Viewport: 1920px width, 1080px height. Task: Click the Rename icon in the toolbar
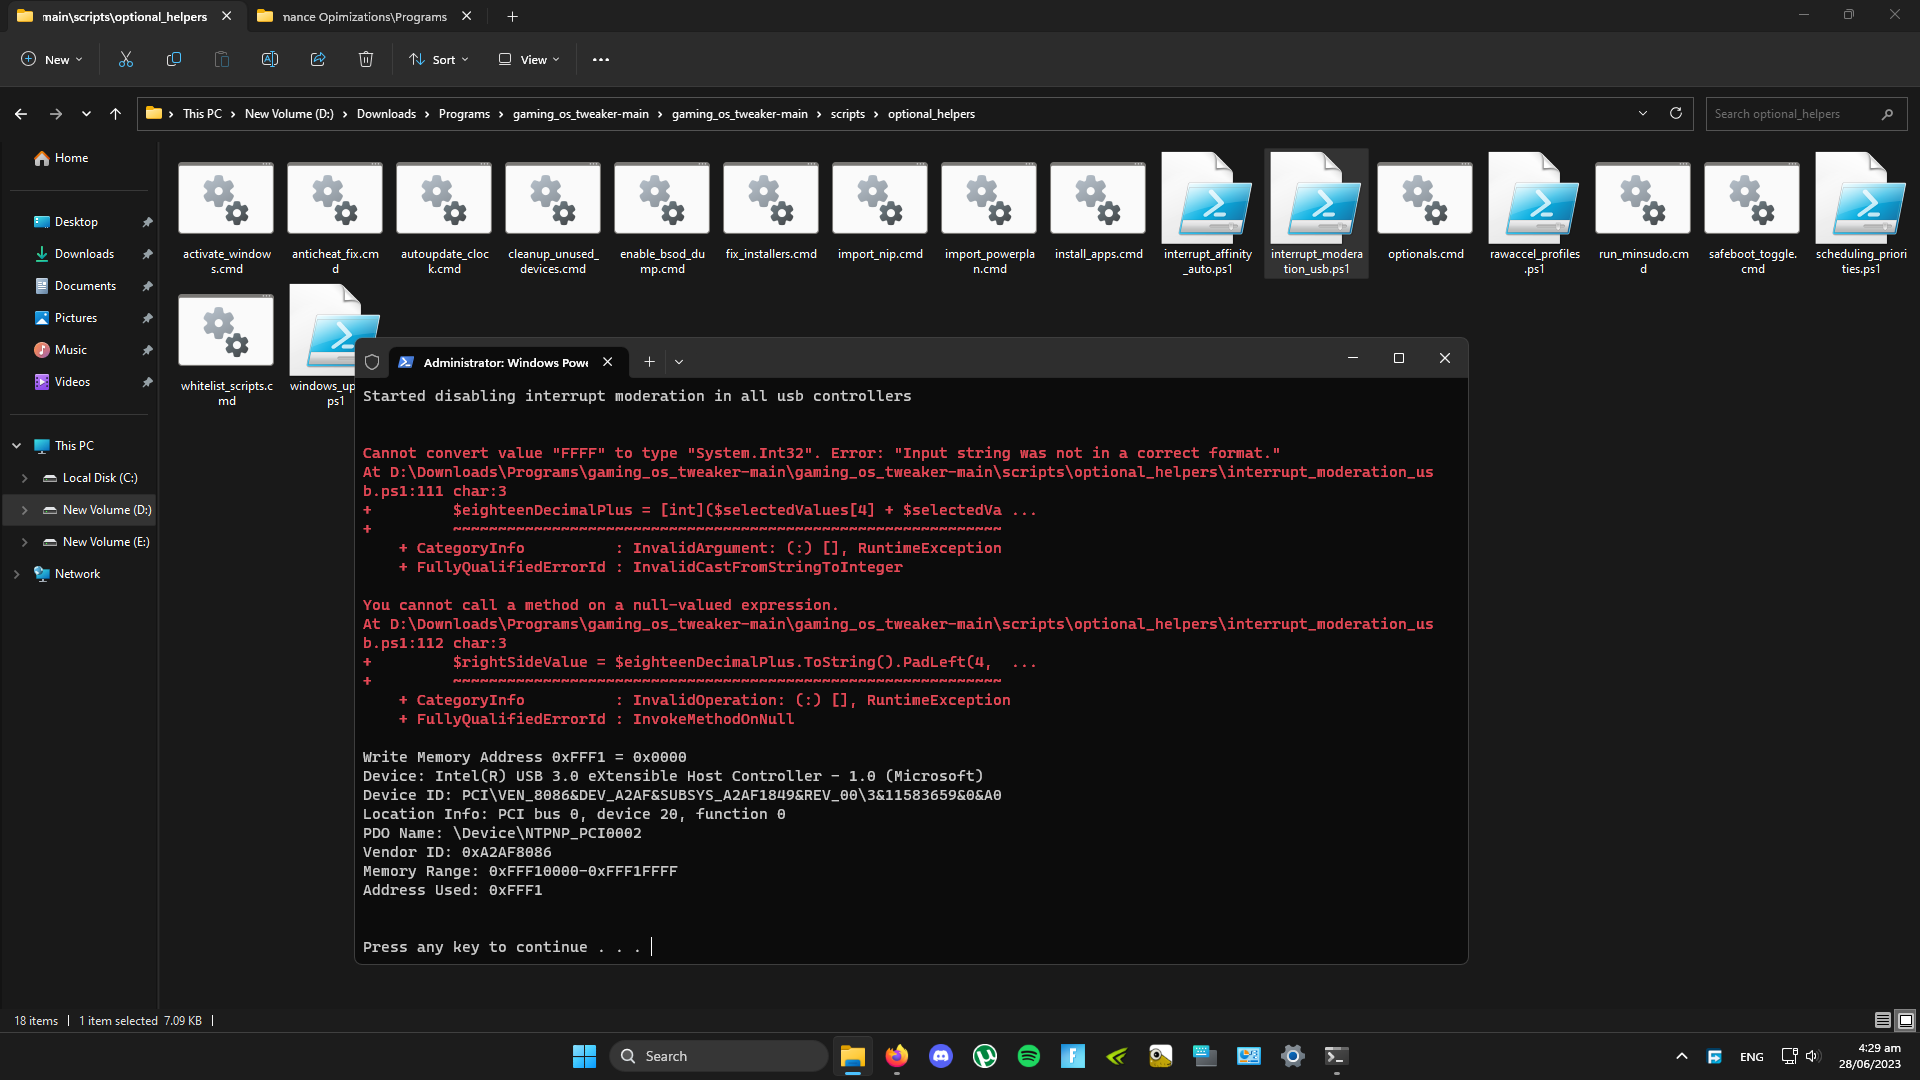point(270,59)
